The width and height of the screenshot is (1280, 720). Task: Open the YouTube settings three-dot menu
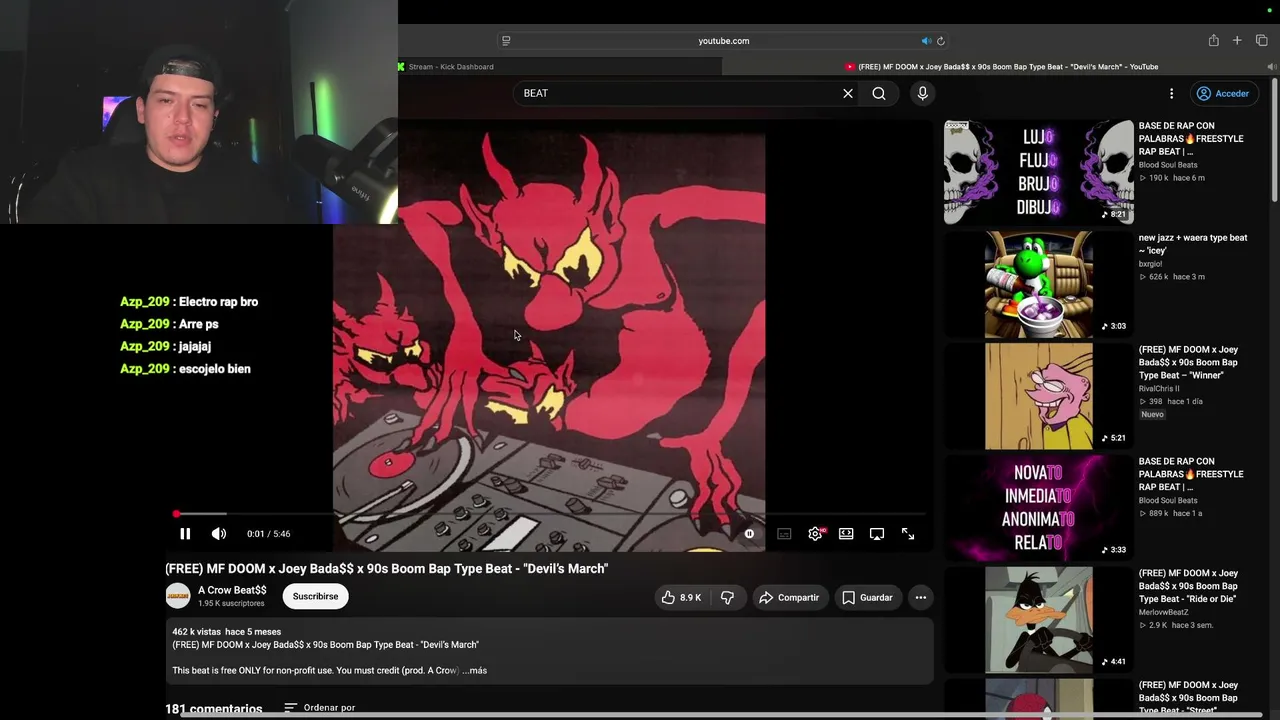point(1172,93)
